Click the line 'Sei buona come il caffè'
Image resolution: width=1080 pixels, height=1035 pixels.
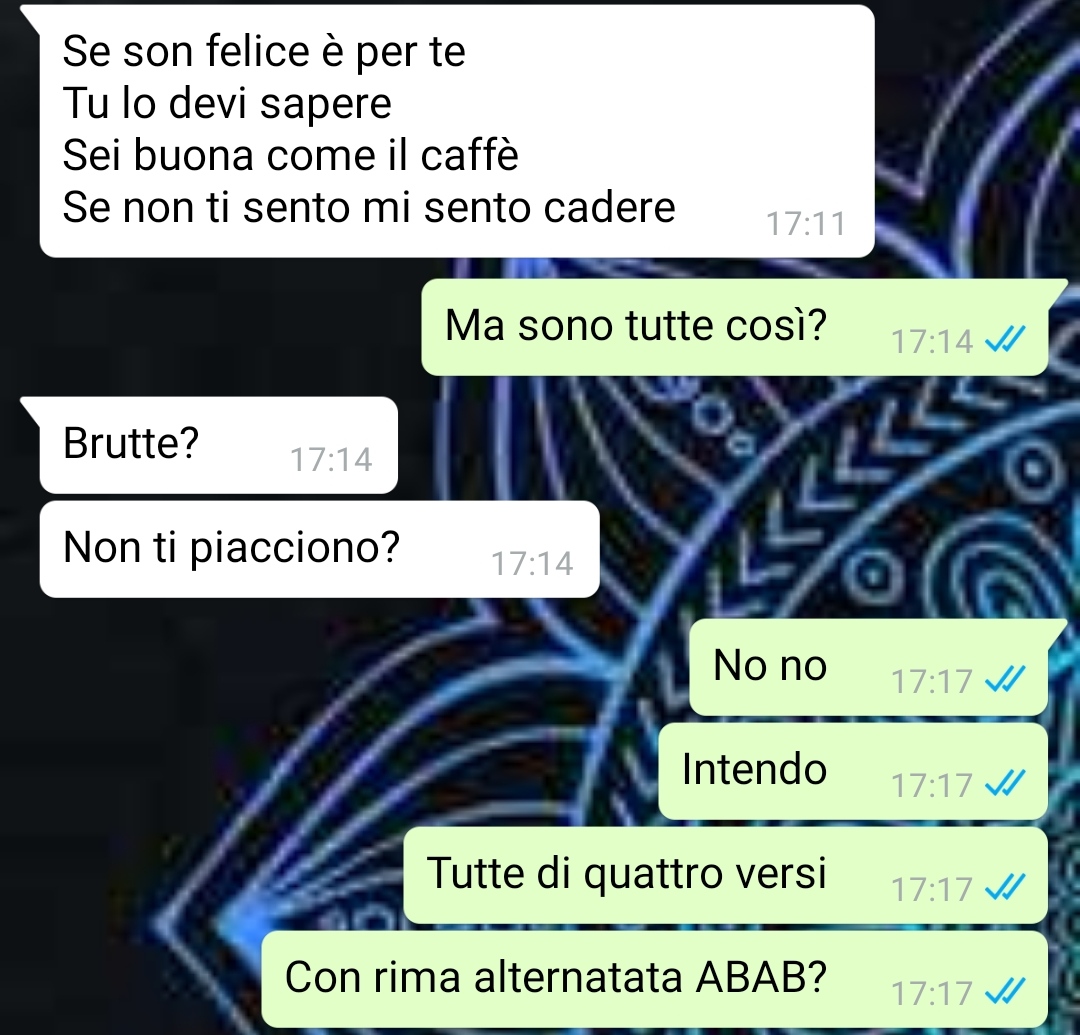(290, 155)
